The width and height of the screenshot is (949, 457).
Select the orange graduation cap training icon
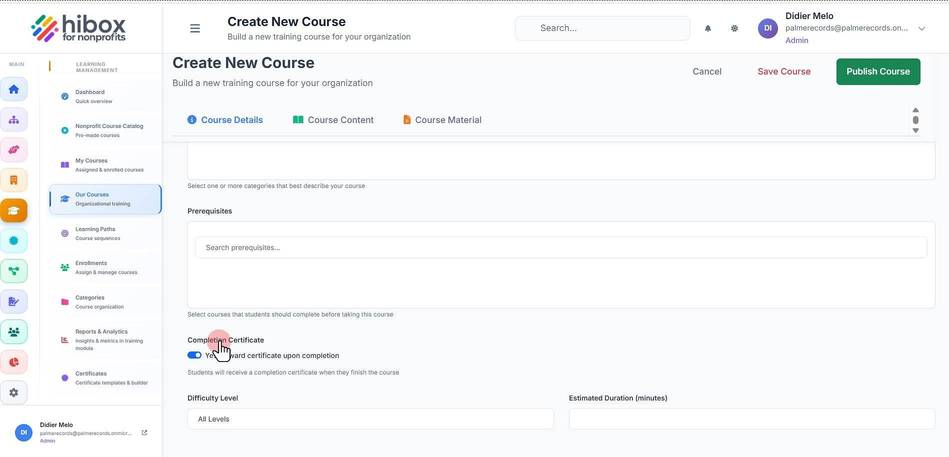point(13,211)
